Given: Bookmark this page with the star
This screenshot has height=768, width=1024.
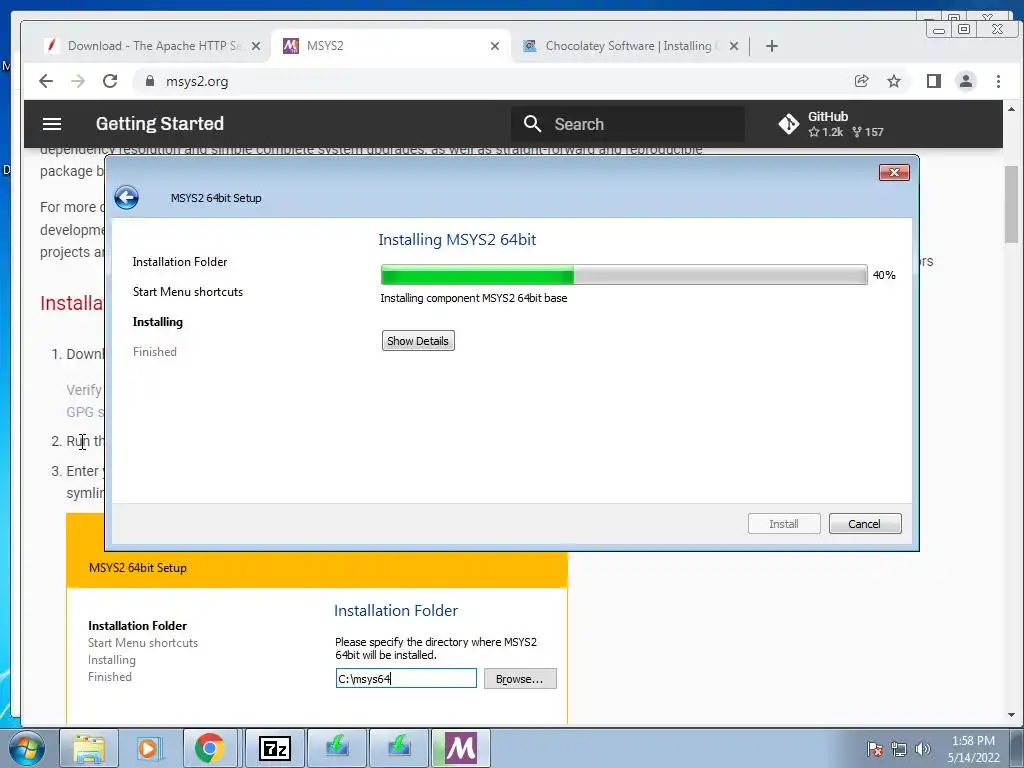Looking at the screenshot, I should point(894,81).
